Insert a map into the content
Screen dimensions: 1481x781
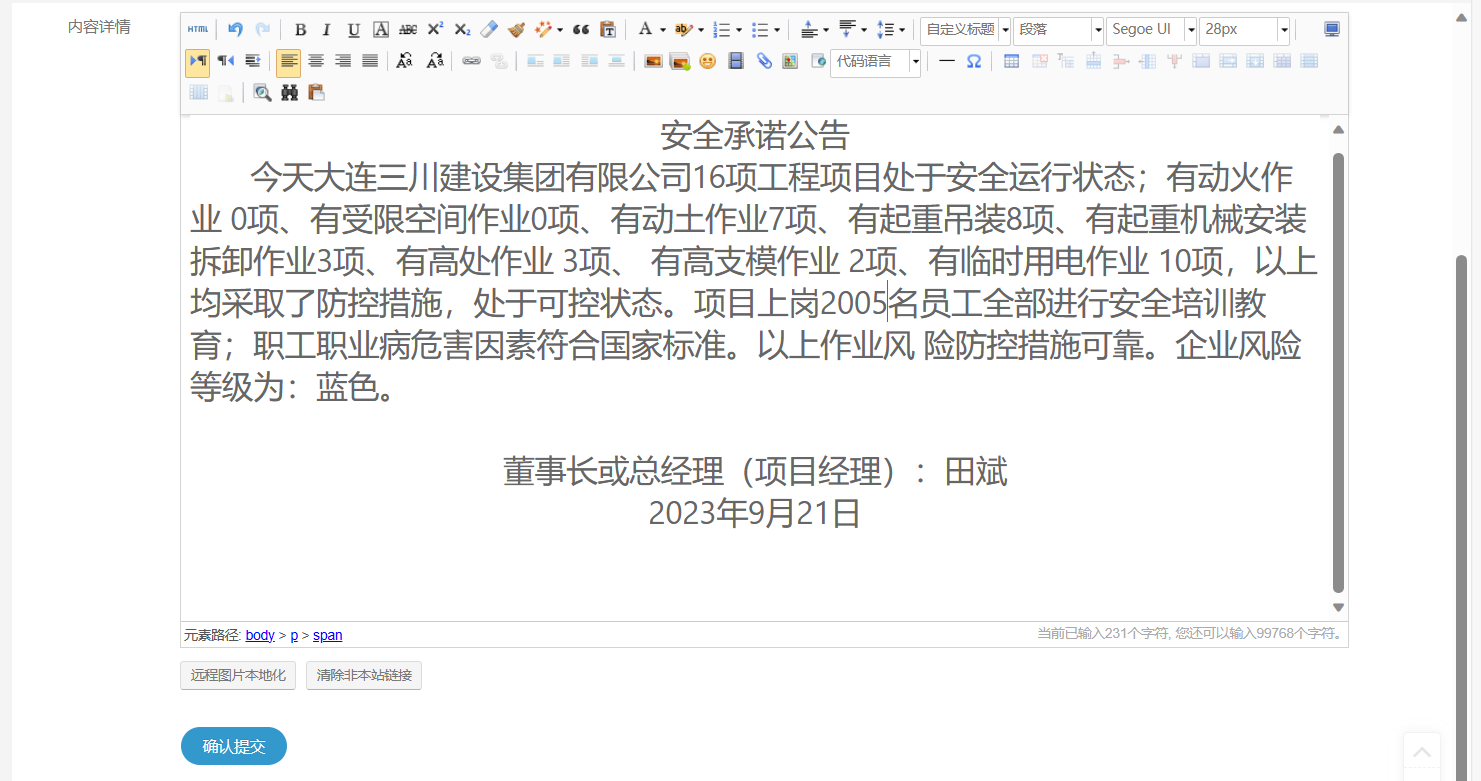coord(790,62)
